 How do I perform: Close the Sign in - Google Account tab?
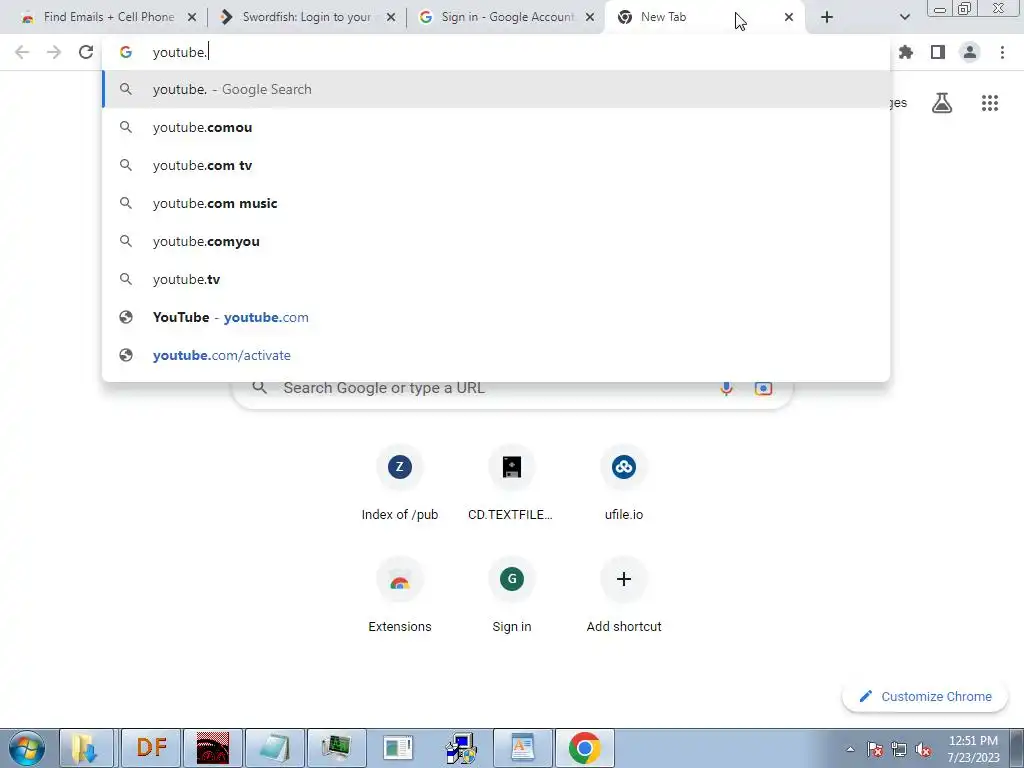[590, 17]
